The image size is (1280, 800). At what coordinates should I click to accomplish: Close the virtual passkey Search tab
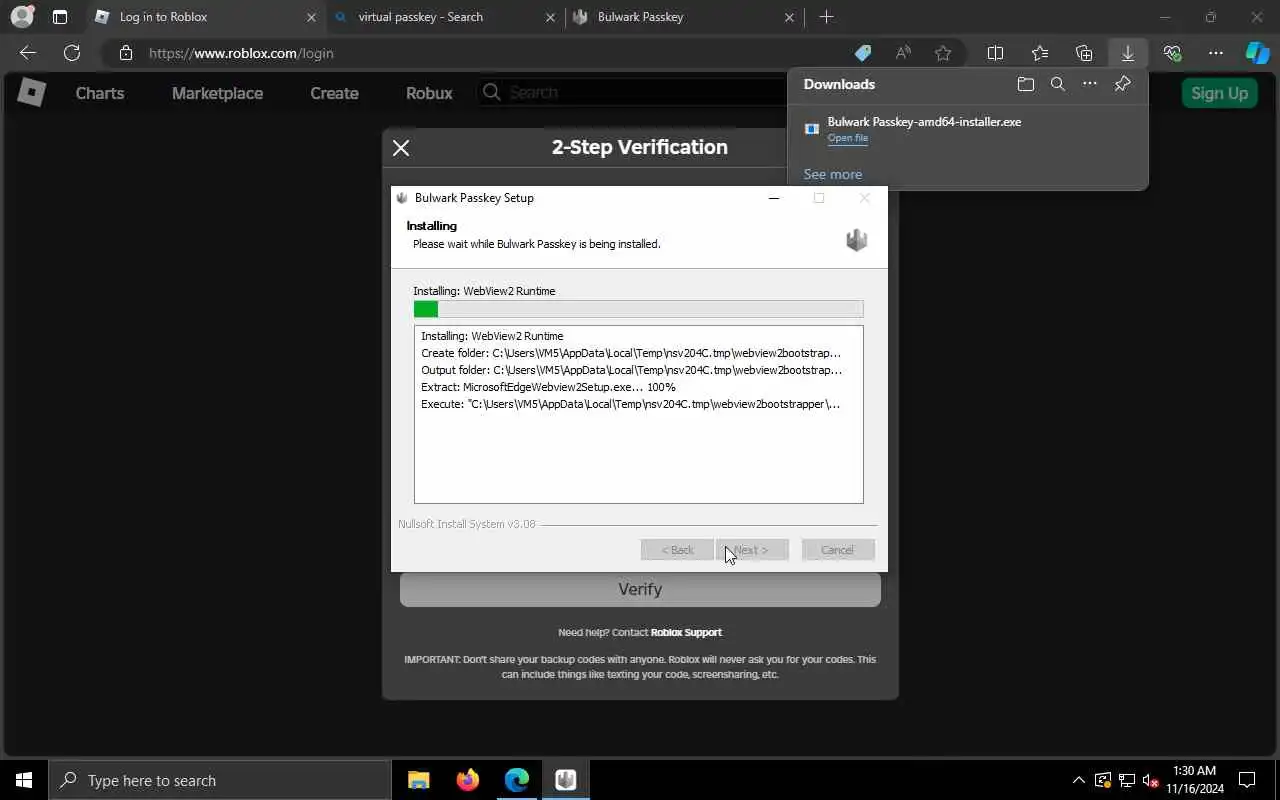click(551, 17)
